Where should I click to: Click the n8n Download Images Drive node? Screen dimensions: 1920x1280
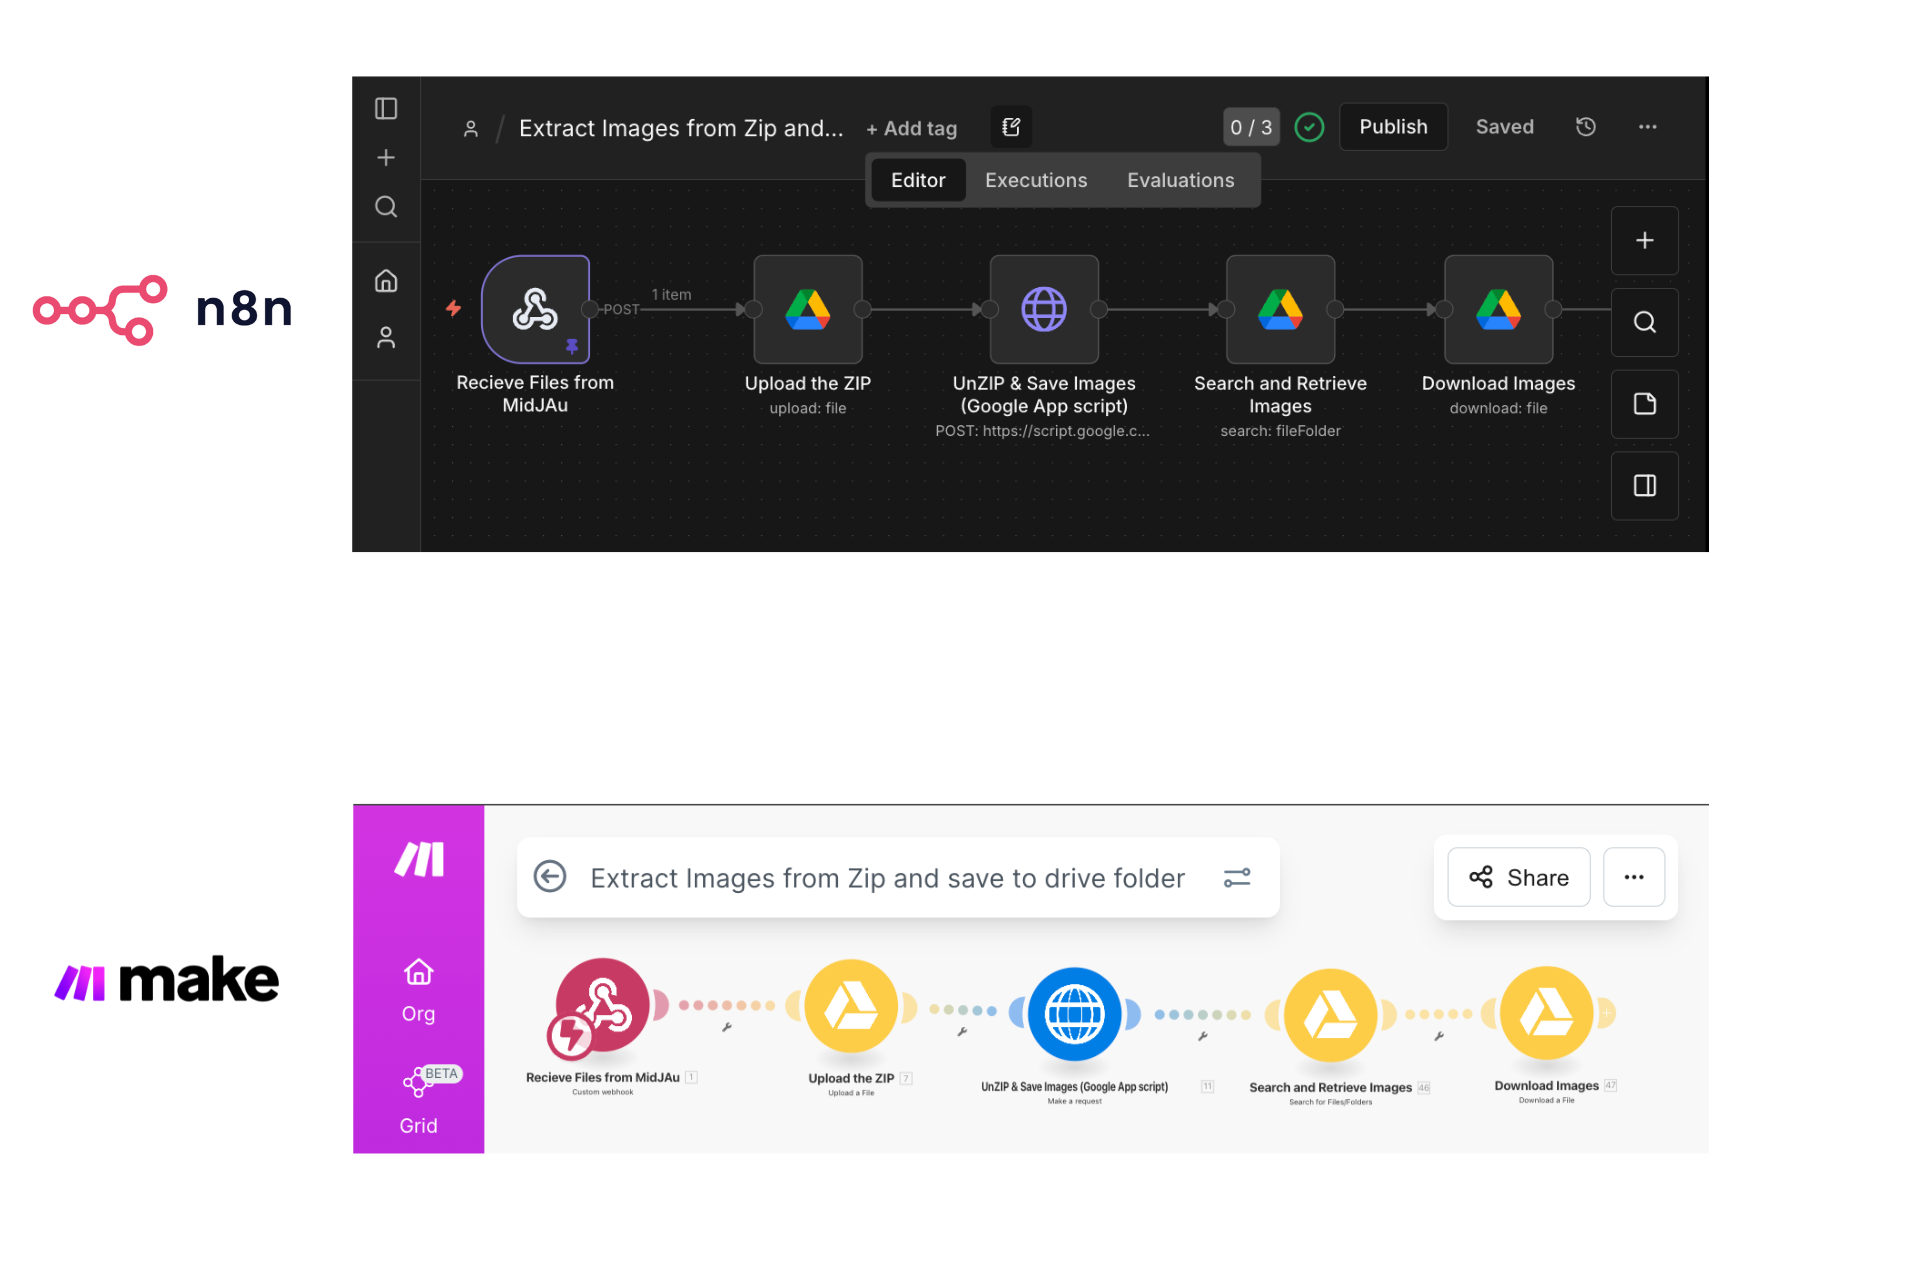[1497, 309]
